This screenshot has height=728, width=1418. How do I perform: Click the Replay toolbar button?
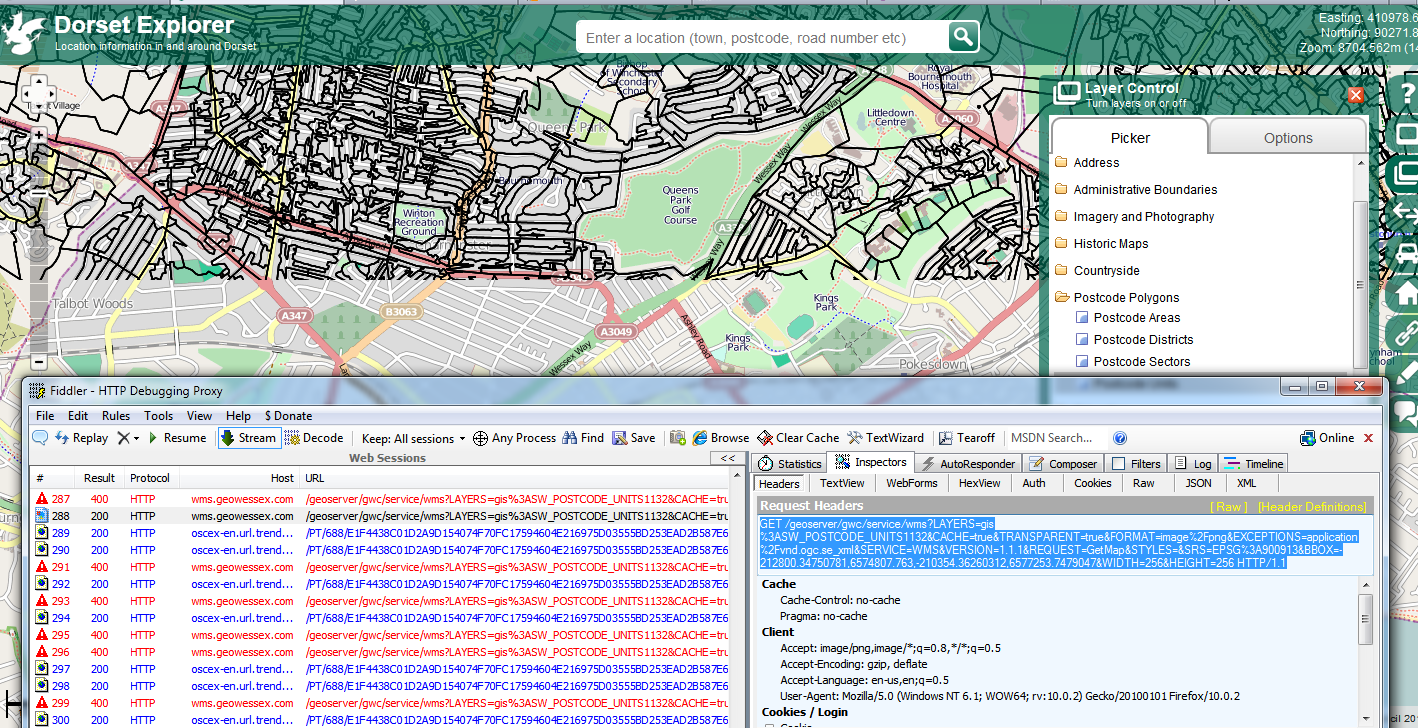coord(81,438)
